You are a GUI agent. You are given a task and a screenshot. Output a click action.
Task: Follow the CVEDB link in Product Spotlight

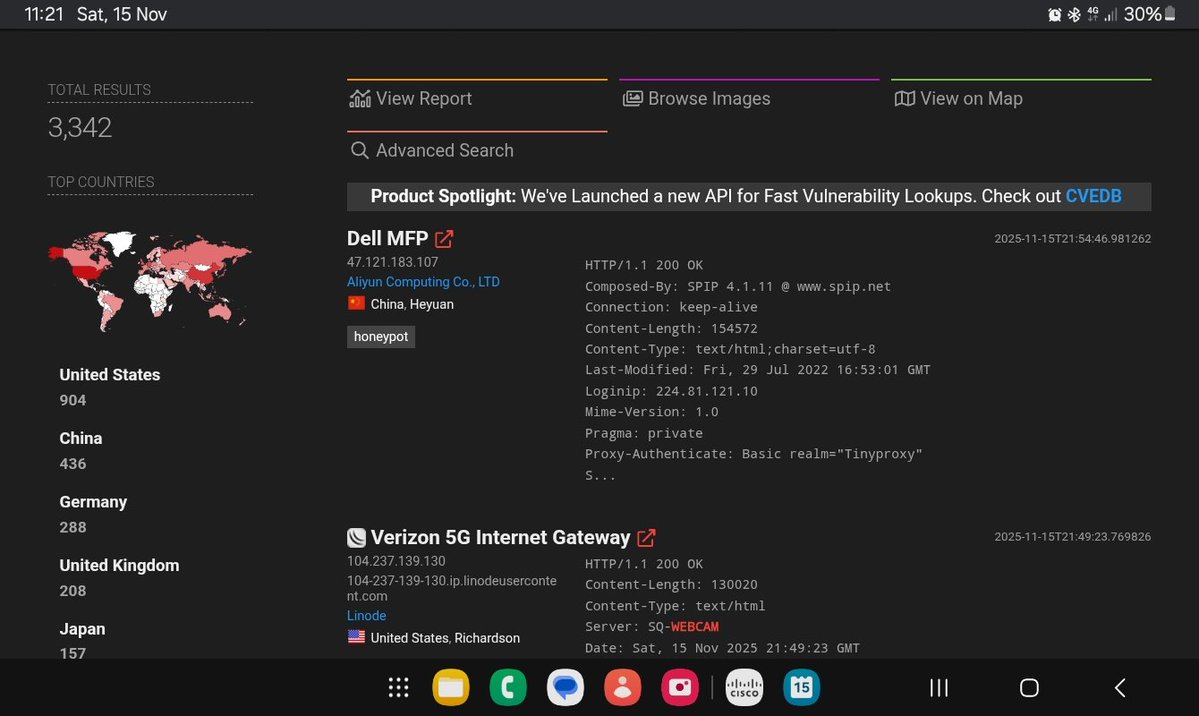tap(1093, 196)
